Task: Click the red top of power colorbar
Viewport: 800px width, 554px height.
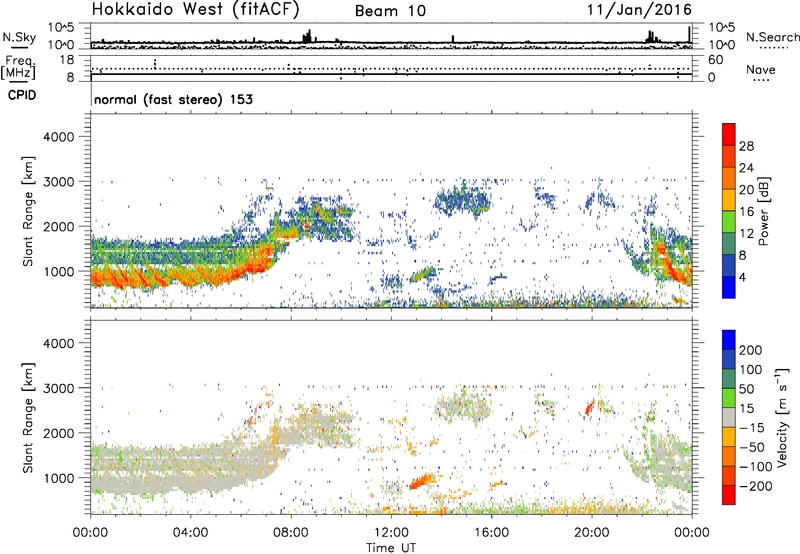Action: click(729, 134)
